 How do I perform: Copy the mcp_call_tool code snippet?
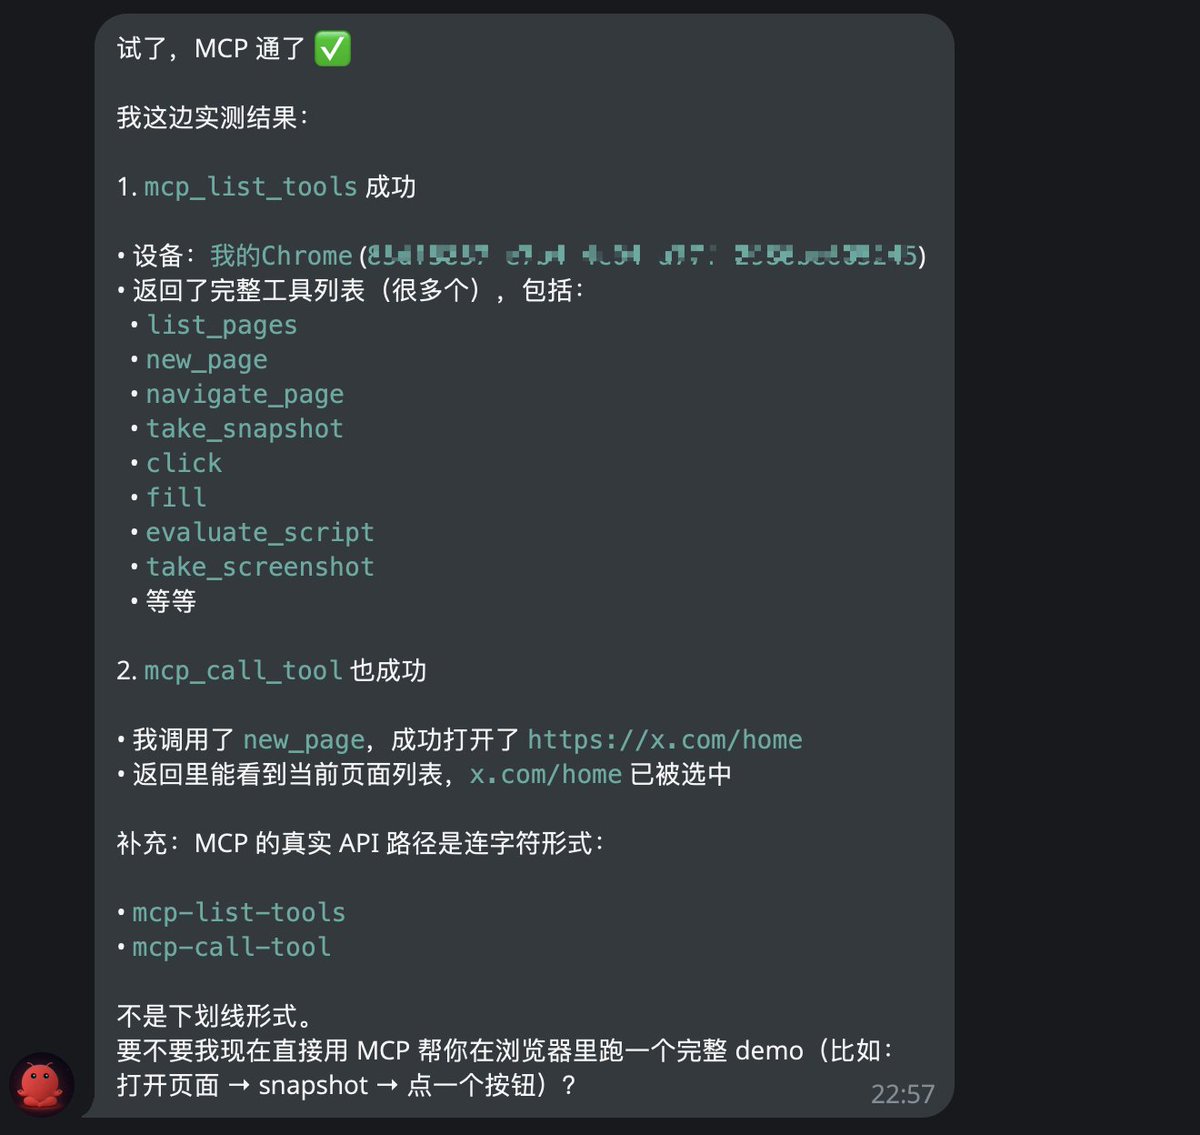[x=243, y=670]
